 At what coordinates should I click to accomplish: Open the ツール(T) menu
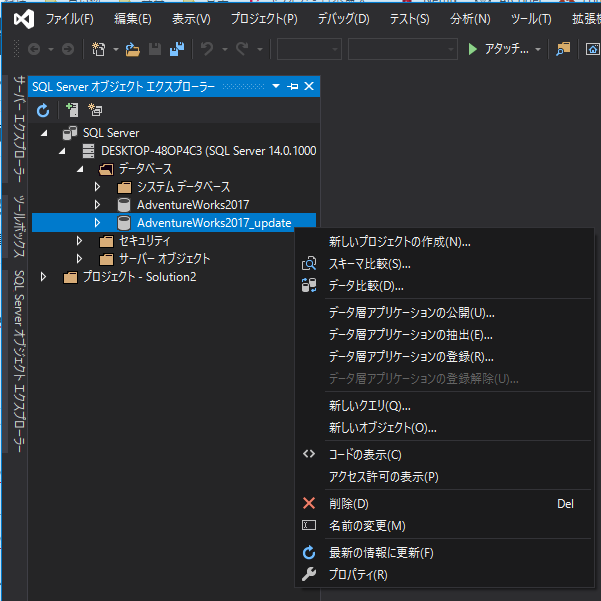[531, 19]
